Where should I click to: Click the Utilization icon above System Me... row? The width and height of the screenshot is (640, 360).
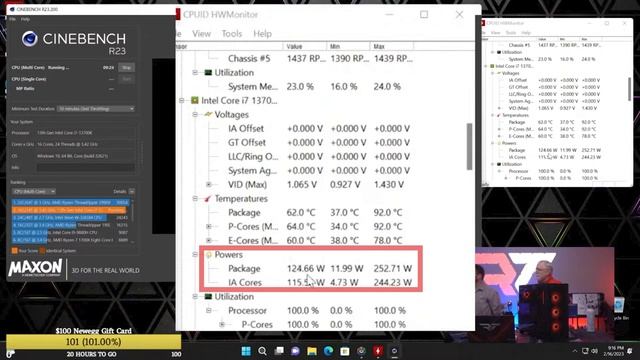click(x=208, y=73)
